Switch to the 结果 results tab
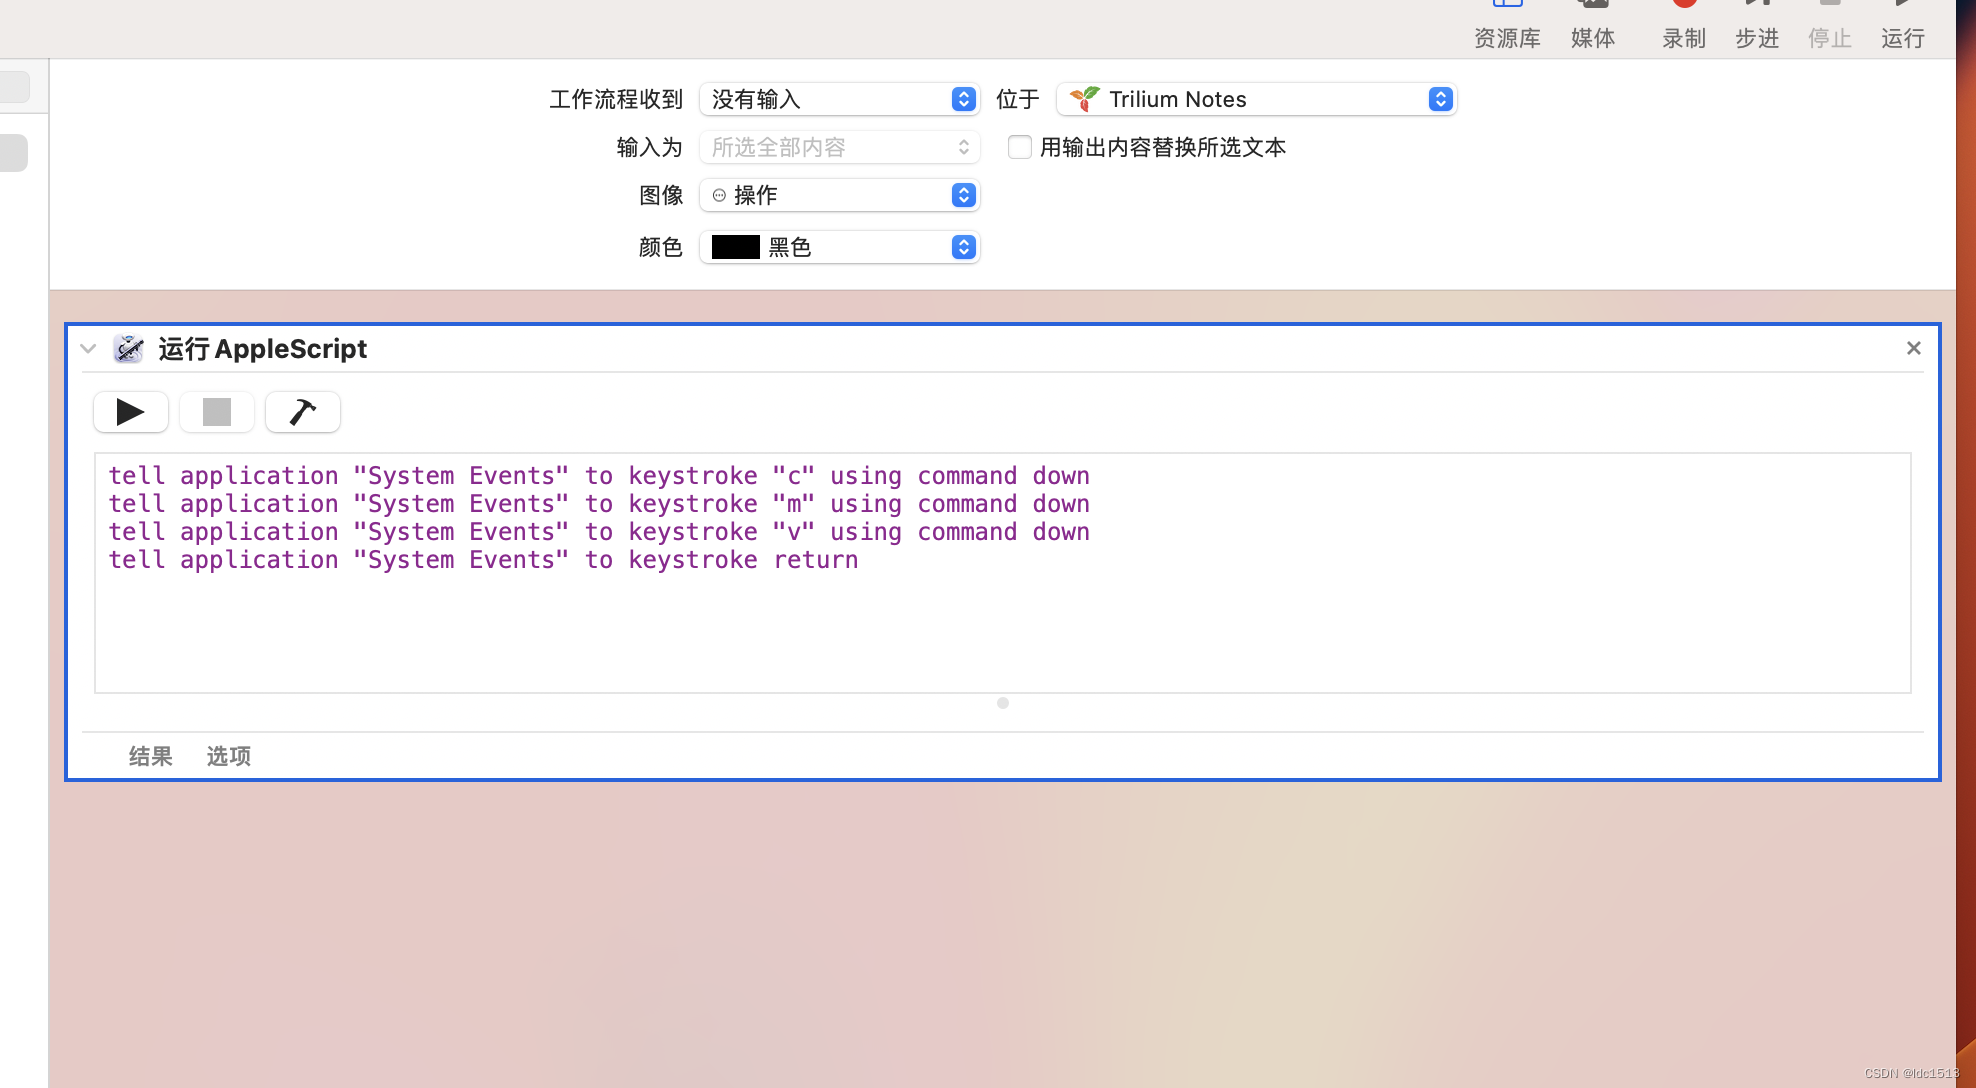Screen dimensions: 1976x1088 coord(151,756)
